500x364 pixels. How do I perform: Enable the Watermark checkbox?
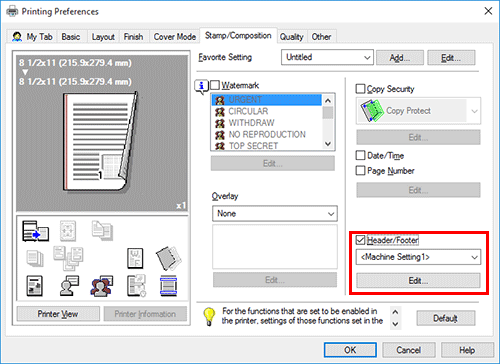click(x=215, y=85)
